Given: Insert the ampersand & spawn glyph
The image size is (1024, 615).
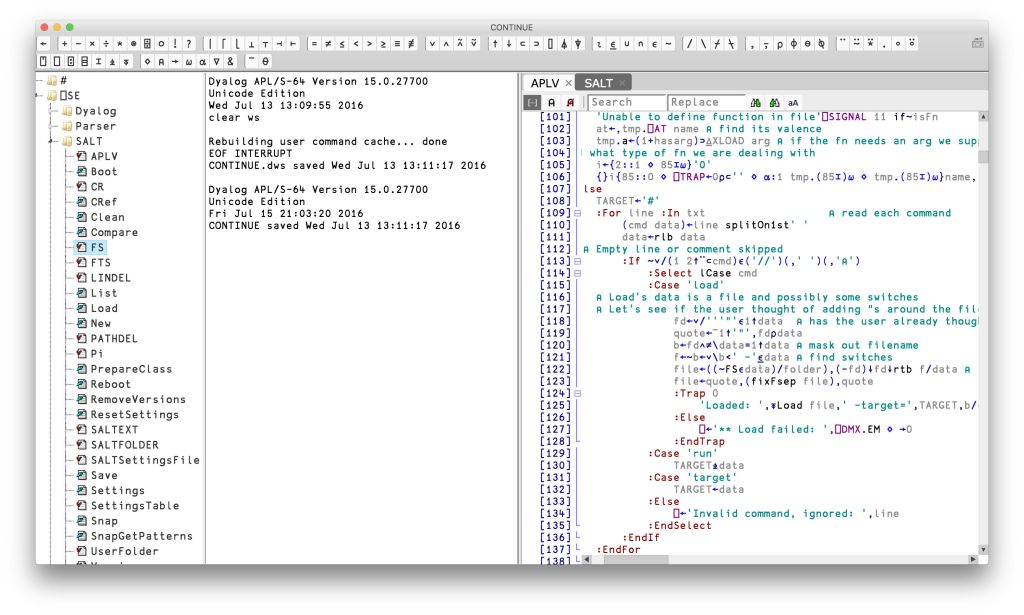Looking at the screenshot, I should [x=230, y=61].
